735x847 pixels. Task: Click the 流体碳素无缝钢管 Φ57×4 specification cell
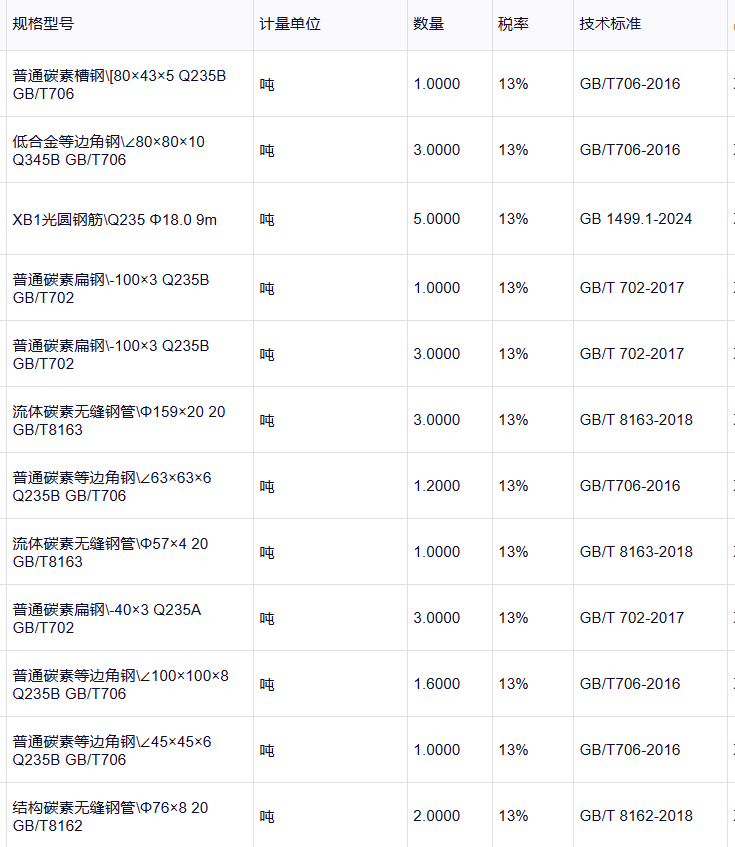pyautogui.click(x=111, y=553)
